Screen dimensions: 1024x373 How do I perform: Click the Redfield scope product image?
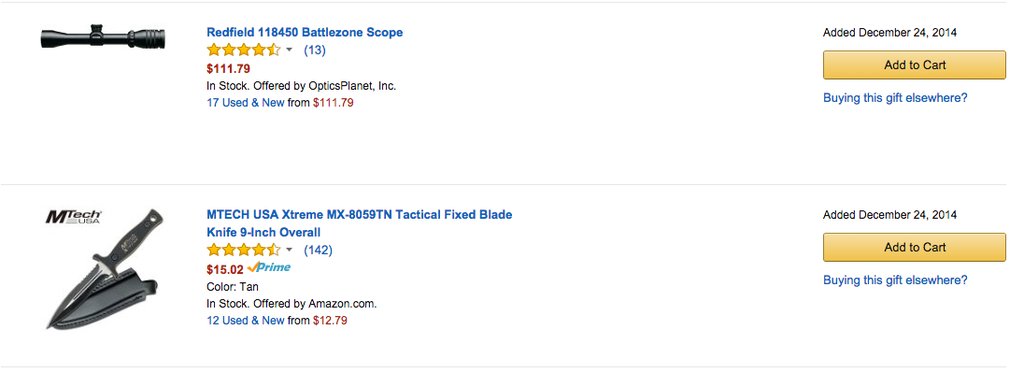103,37
